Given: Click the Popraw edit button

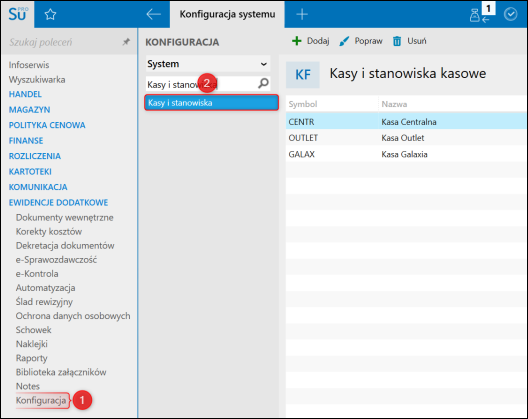Looking at the screenshot, I should coord(361,41).
